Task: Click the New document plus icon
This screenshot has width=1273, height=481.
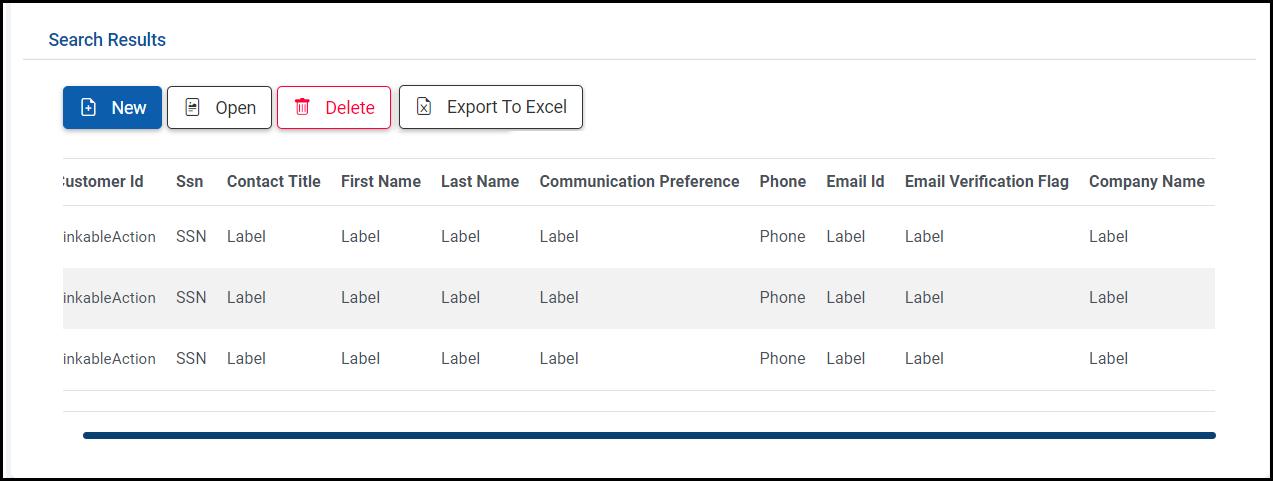Action: click(88, 108)
